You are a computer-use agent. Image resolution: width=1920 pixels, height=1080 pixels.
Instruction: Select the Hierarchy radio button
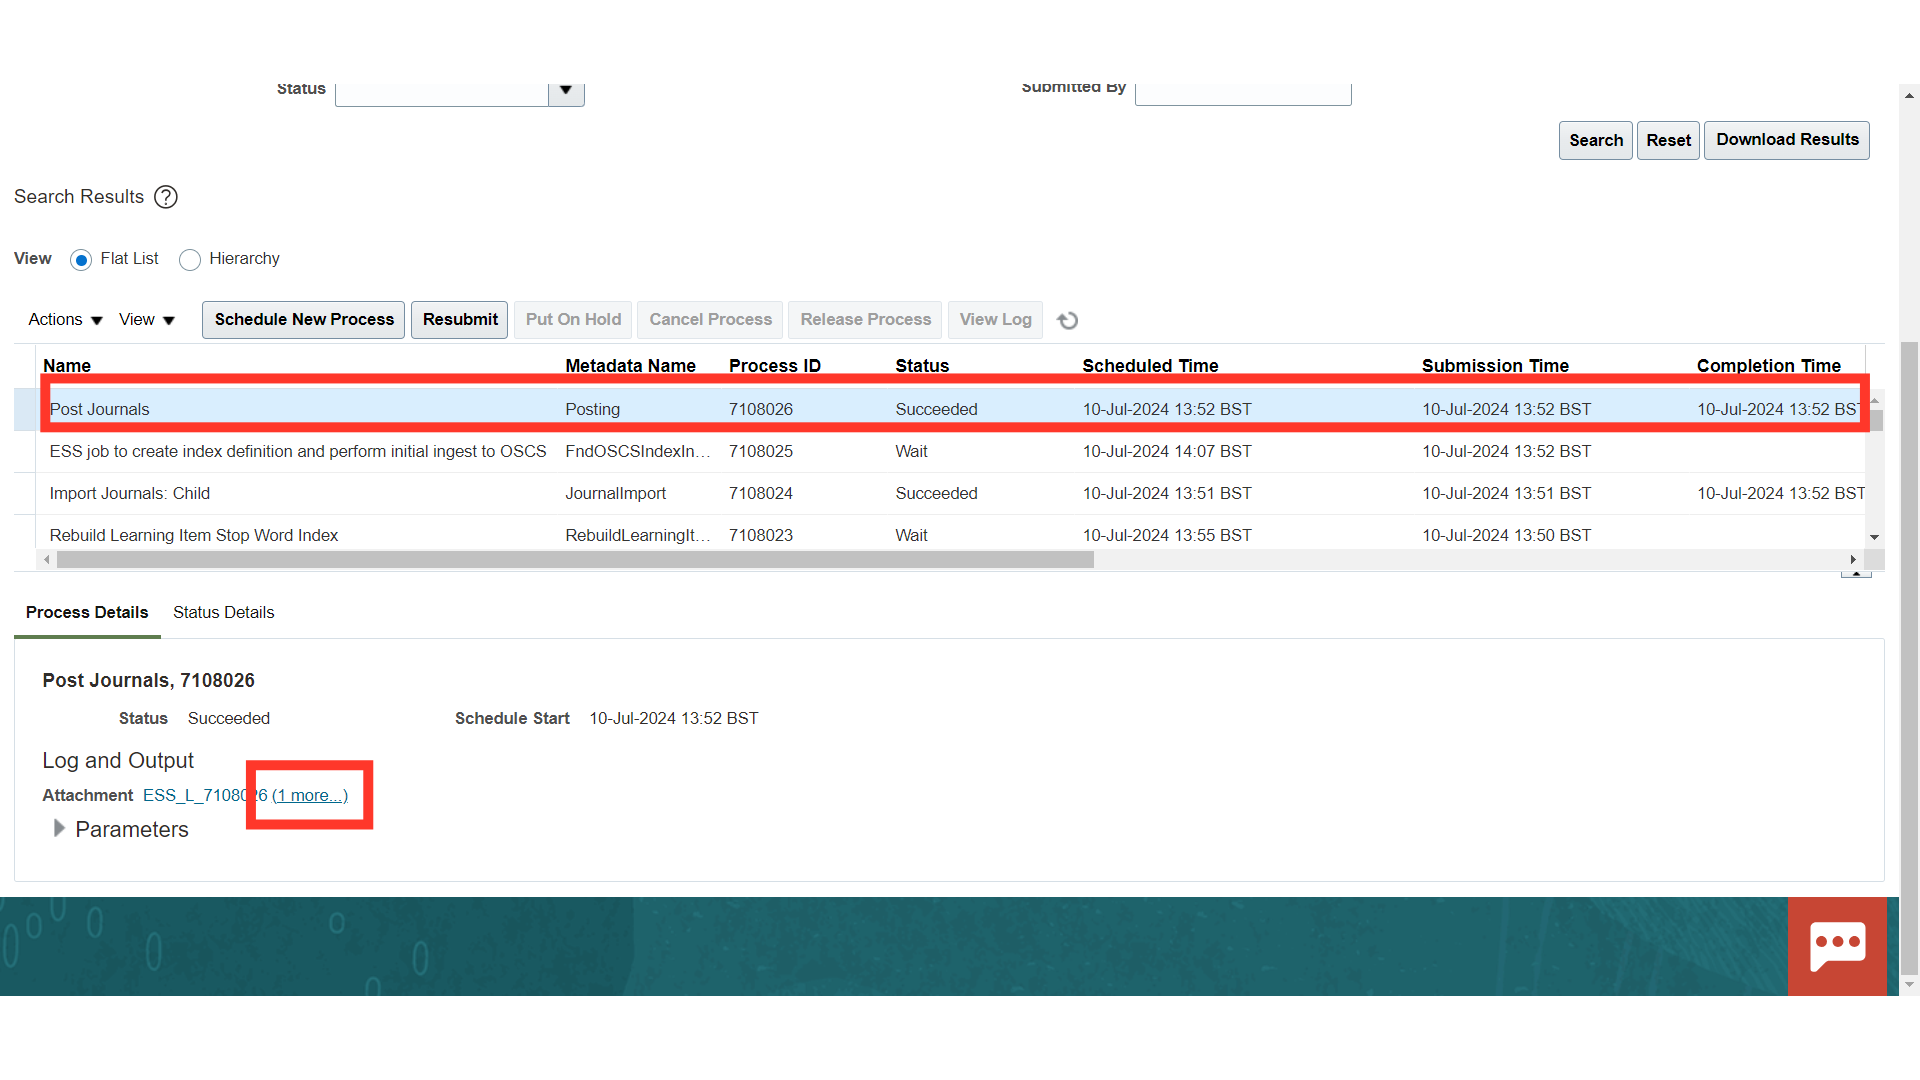point(190,260)
